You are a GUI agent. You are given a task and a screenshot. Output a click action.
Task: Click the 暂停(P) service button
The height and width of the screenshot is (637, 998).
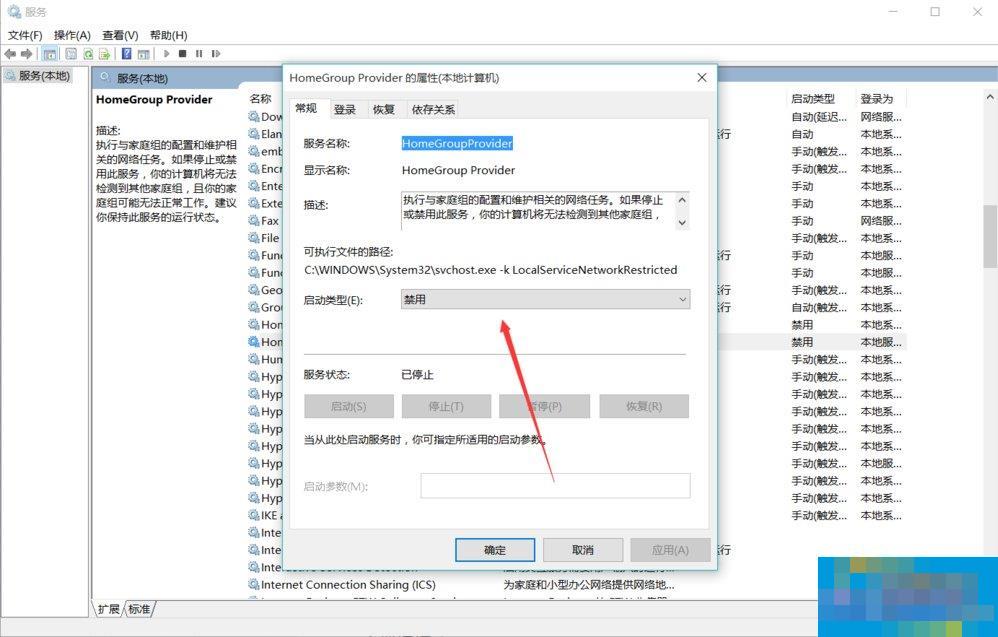(x=545, y=406)
